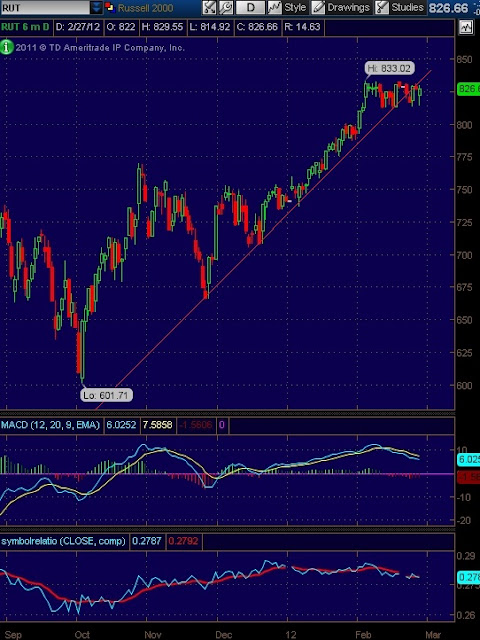Click the Nov label on time axis
The width and height of the screenshot is (480, 640).
tap(153, 635)
